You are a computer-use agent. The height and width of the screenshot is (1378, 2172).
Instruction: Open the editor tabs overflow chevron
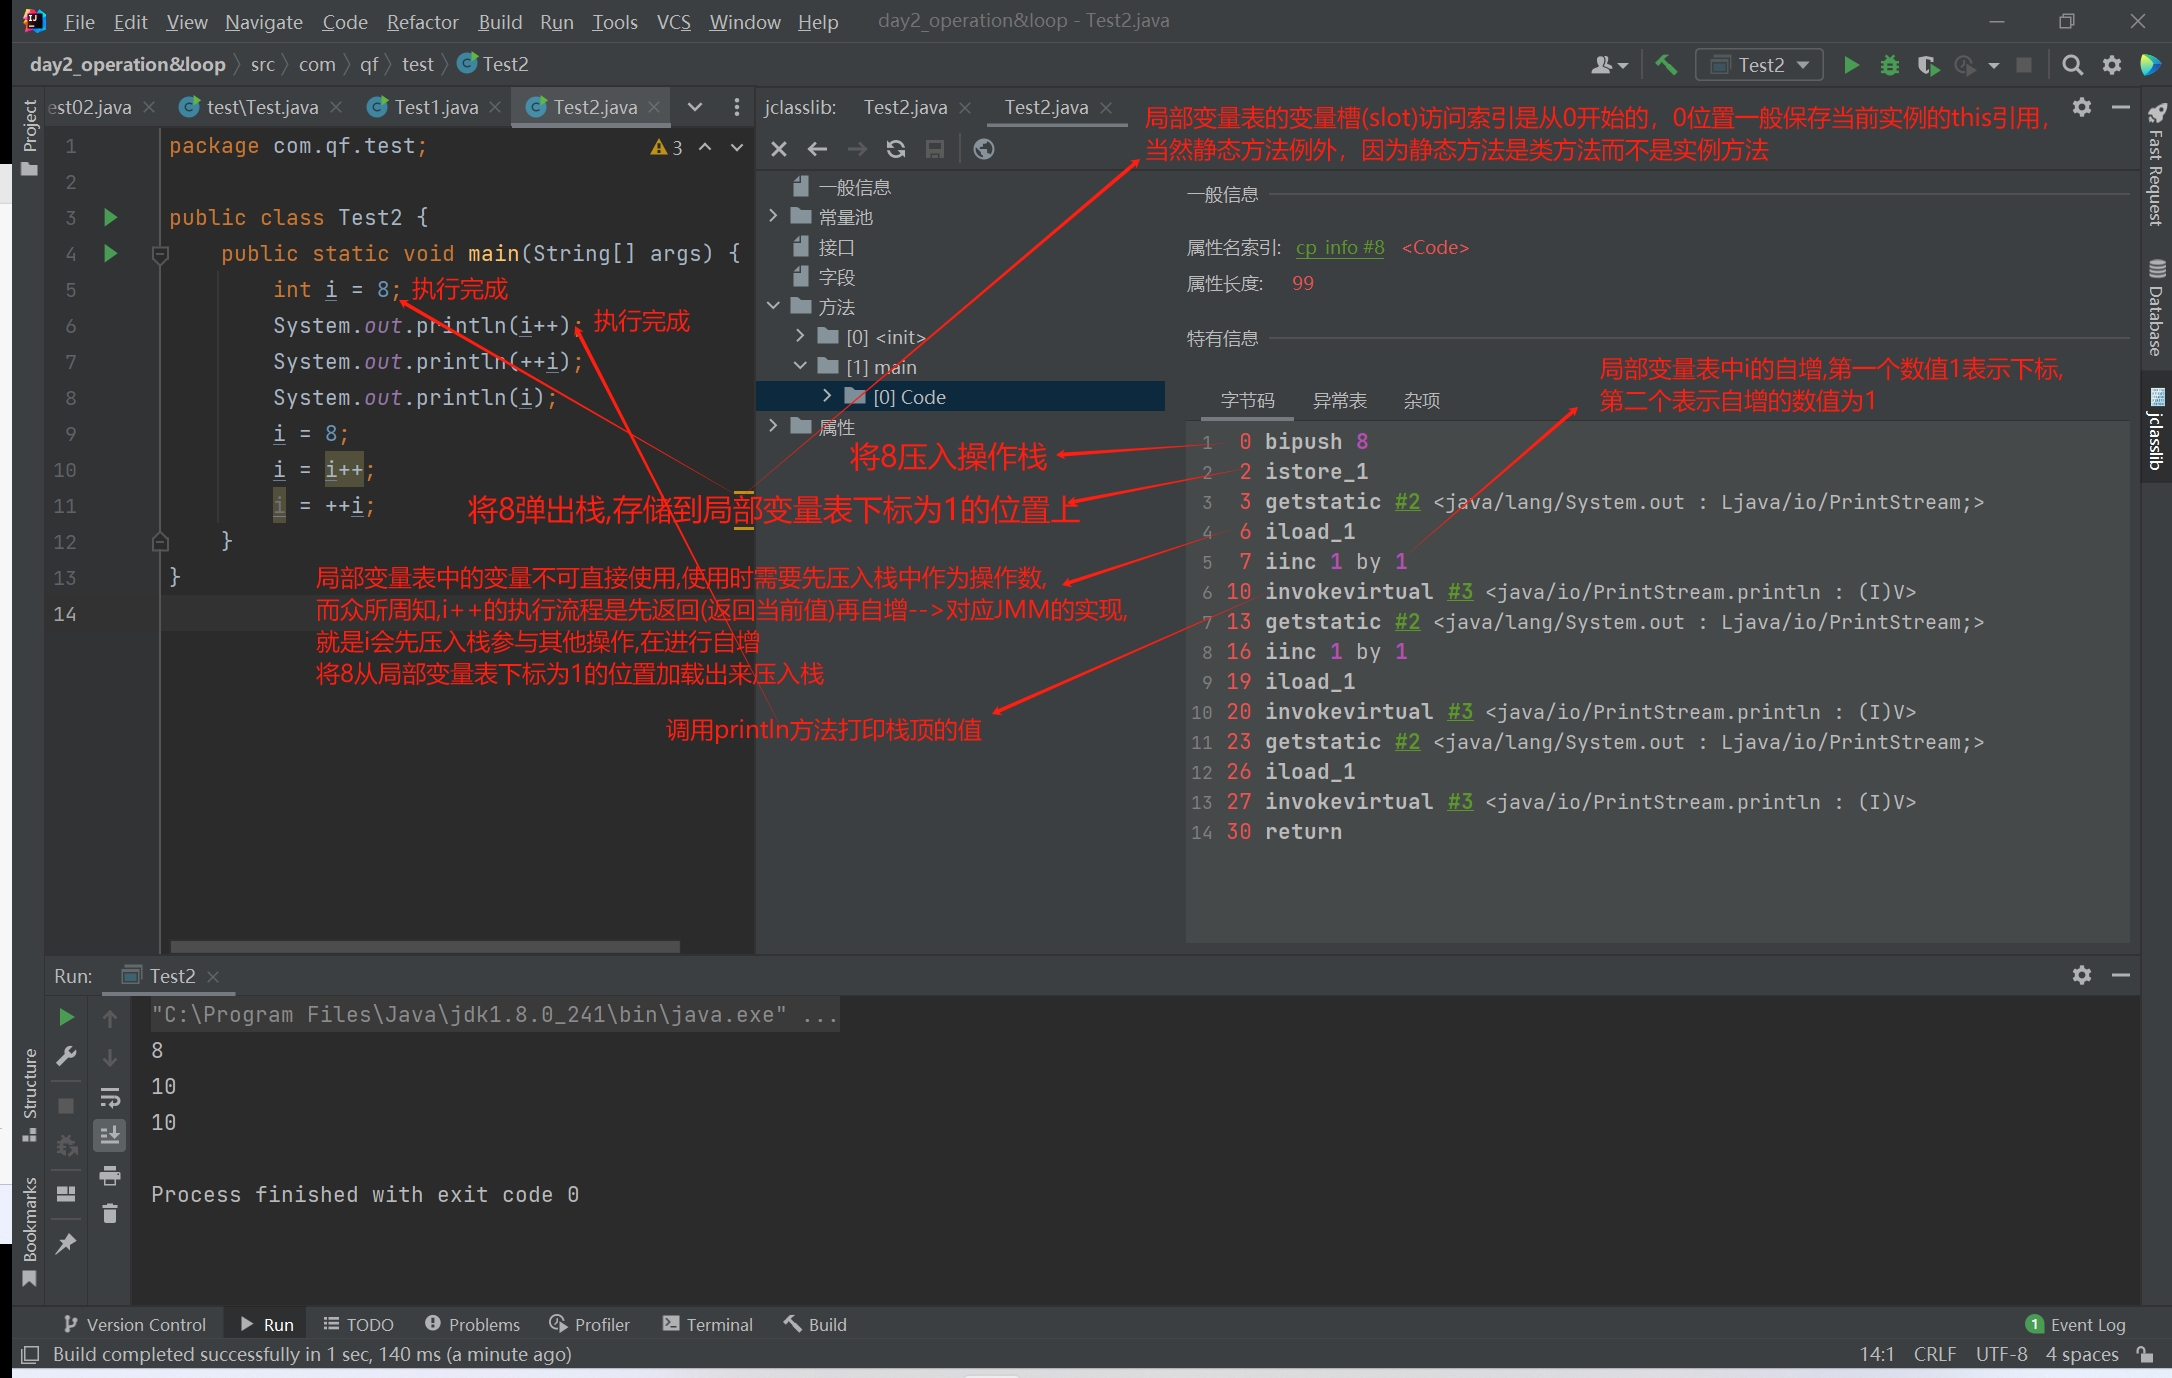coord(695,107)
